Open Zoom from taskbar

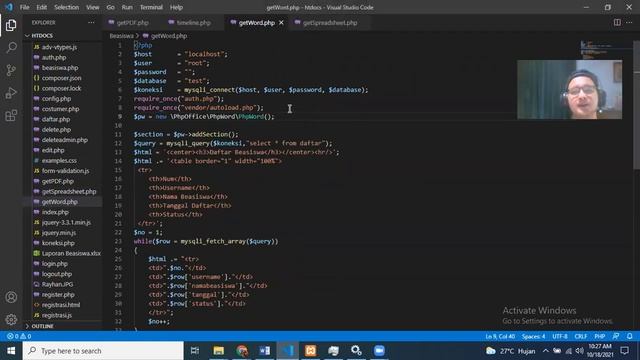(x=379, y=351)
